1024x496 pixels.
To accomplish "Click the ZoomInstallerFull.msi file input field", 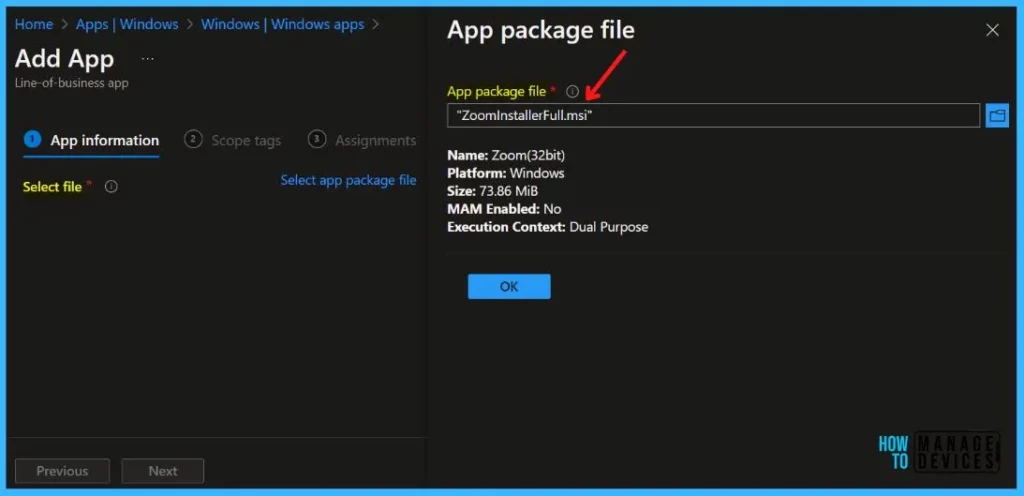I will (713, 116).
